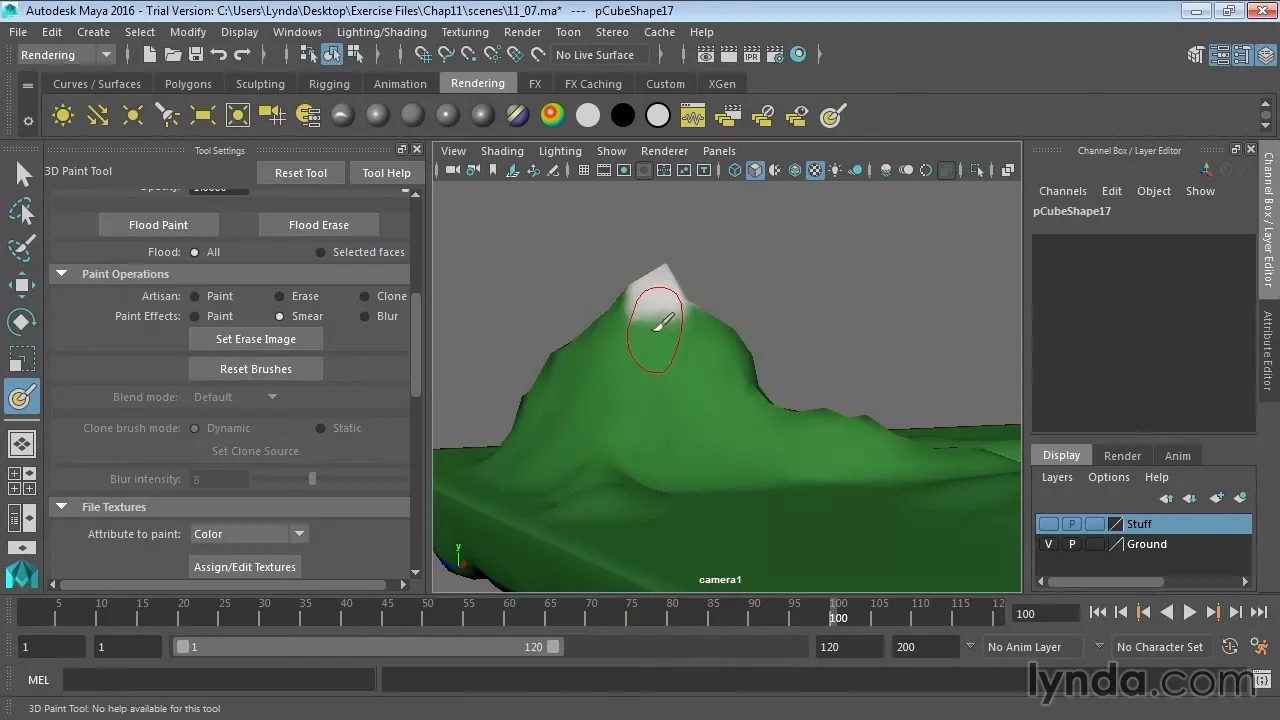Viewport: 1280px width, 720px height.
Task: Toggle visibility of the Ground layer
Action: click(x=1048, y=544)
